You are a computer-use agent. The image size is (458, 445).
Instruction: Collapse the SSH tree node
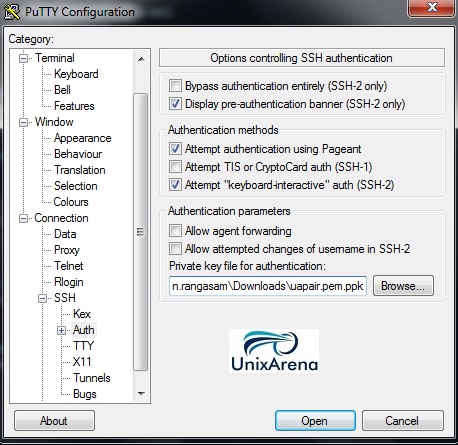tap(42, 298)
